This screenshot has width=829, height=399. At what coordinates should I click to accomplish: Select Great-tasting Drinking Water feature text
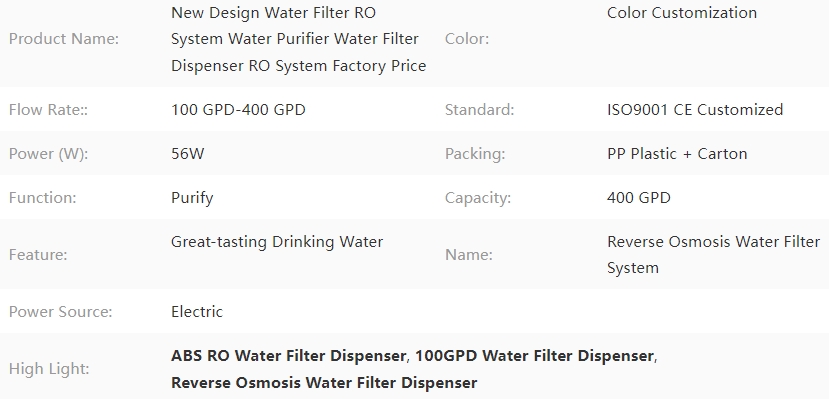(277, 242)
